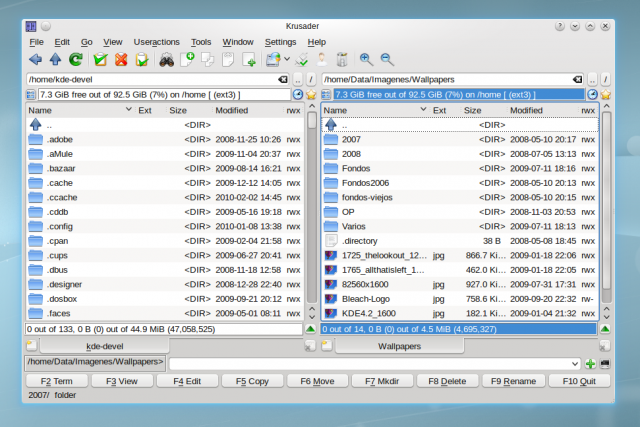Click the green Reload icon
Viewport: 640px width, 427px height.
[x=75, y=60]
